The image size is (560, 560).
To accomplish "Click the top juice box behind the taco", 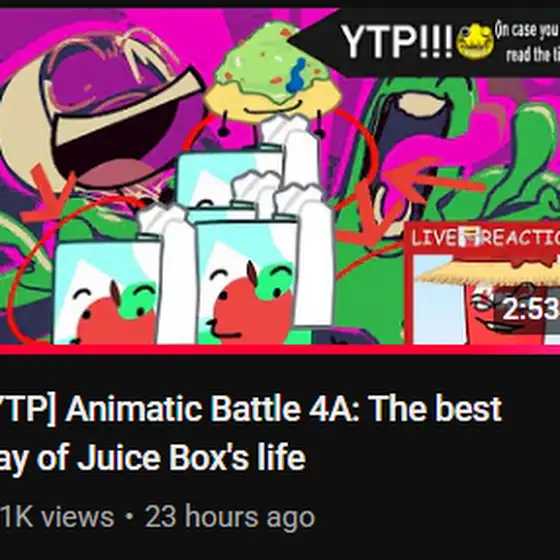I will (x=229, y=177).
